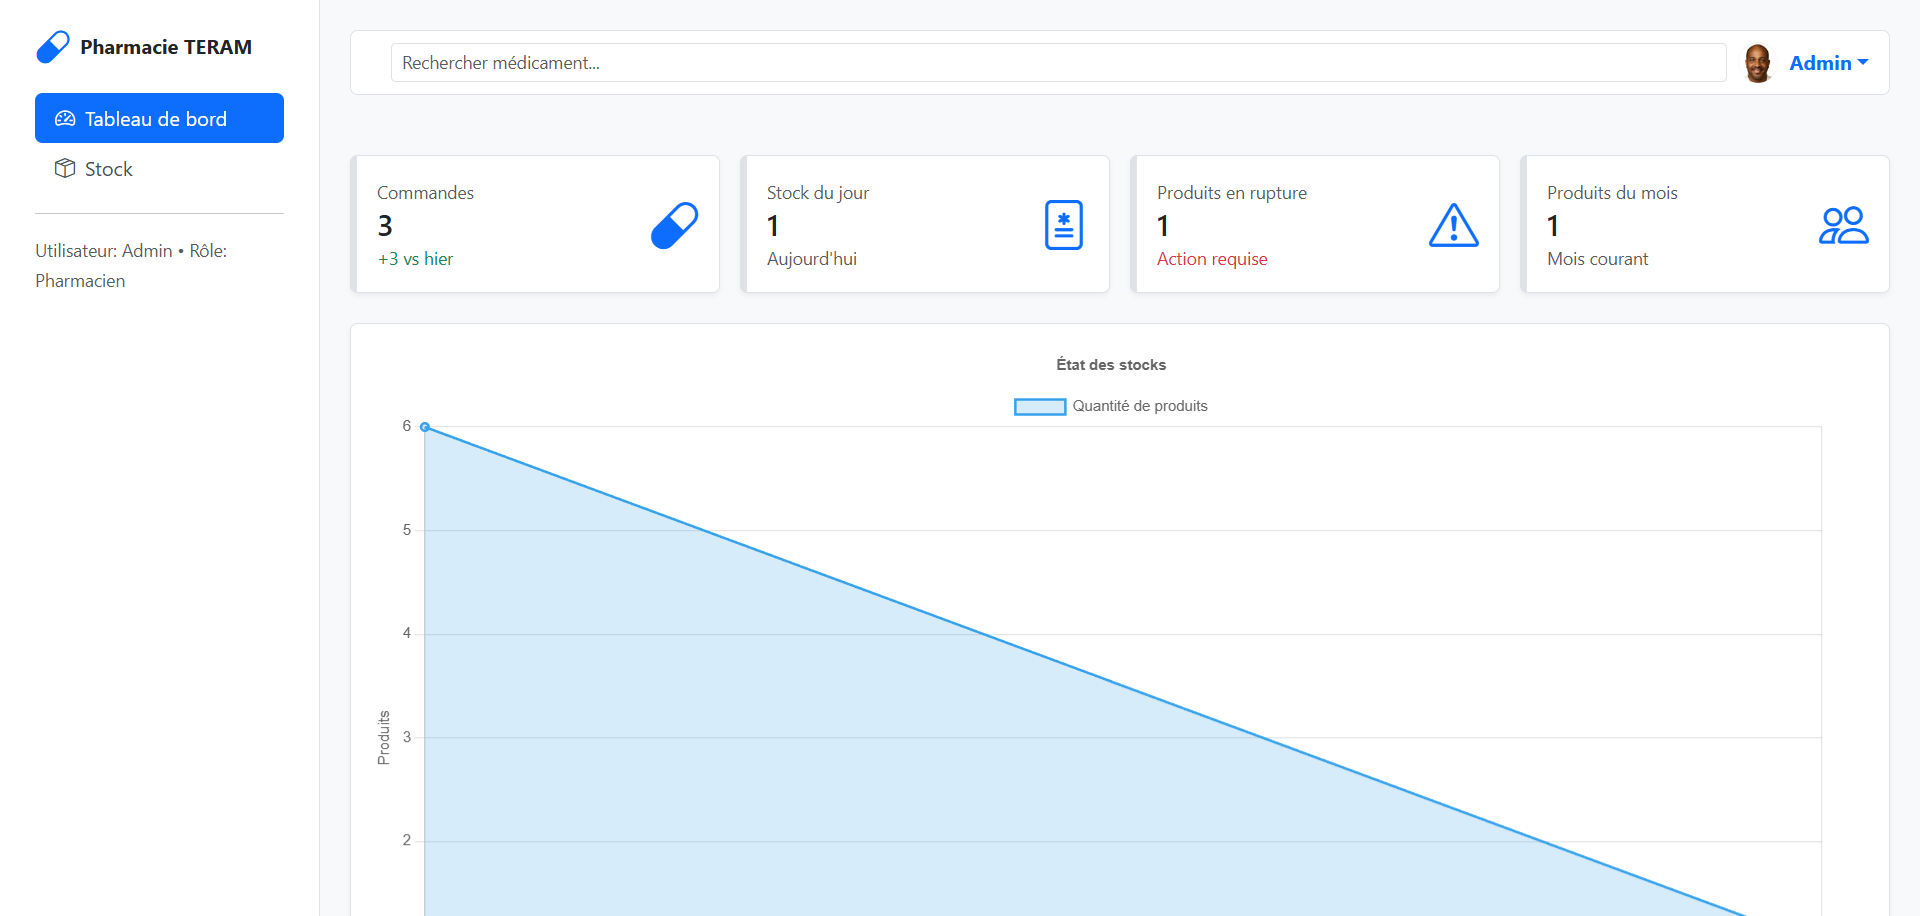The height and width of the screenshot is (916, 1920).
Task: Click the admin avatar photo
Action: click(x=1757, y=63)
